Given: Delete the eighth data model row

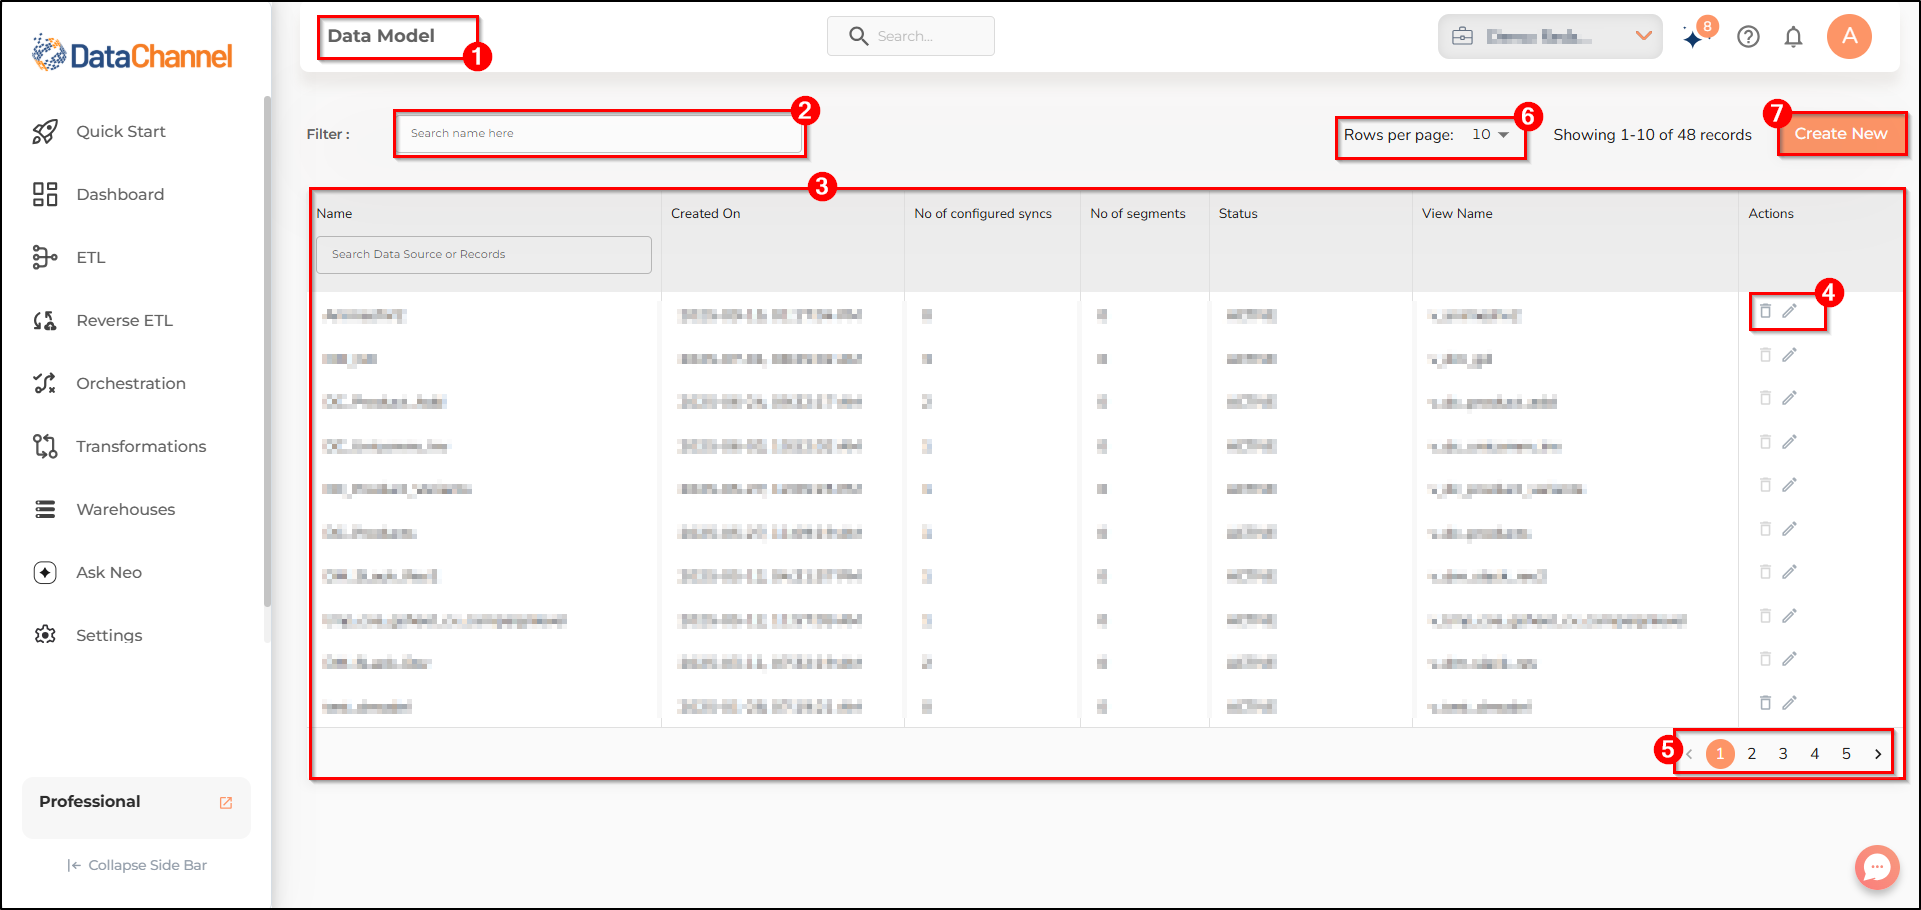Looking at the screenshot, I should tap(1766, 616).
